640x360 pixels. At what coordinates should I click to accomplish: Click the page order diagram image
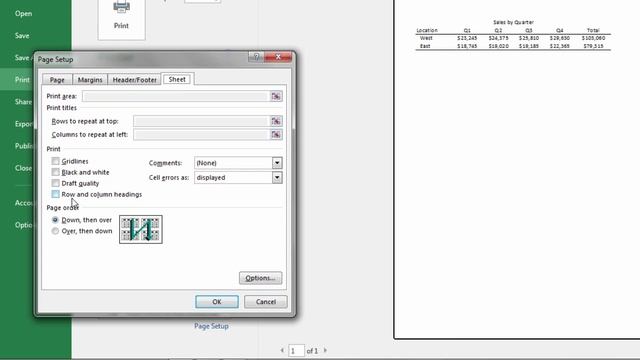[141, 229]
